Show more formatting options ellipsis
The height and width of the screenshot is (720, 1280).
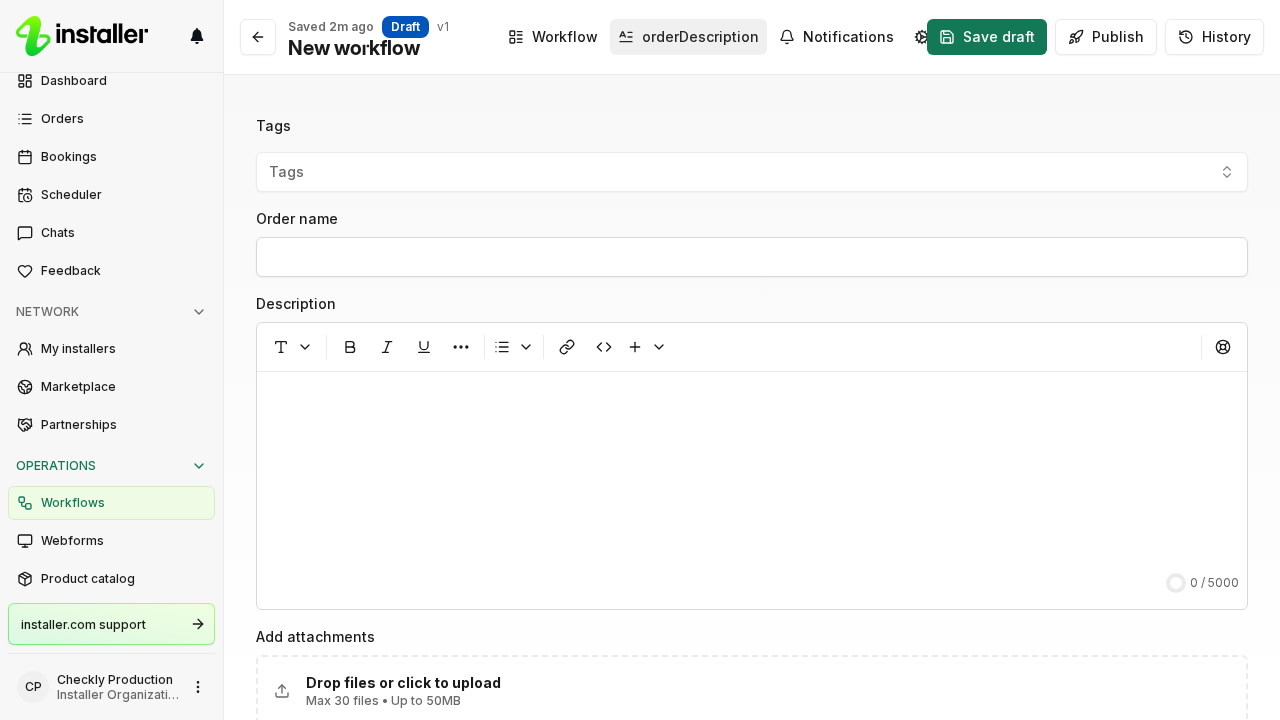tap(461, 347)
